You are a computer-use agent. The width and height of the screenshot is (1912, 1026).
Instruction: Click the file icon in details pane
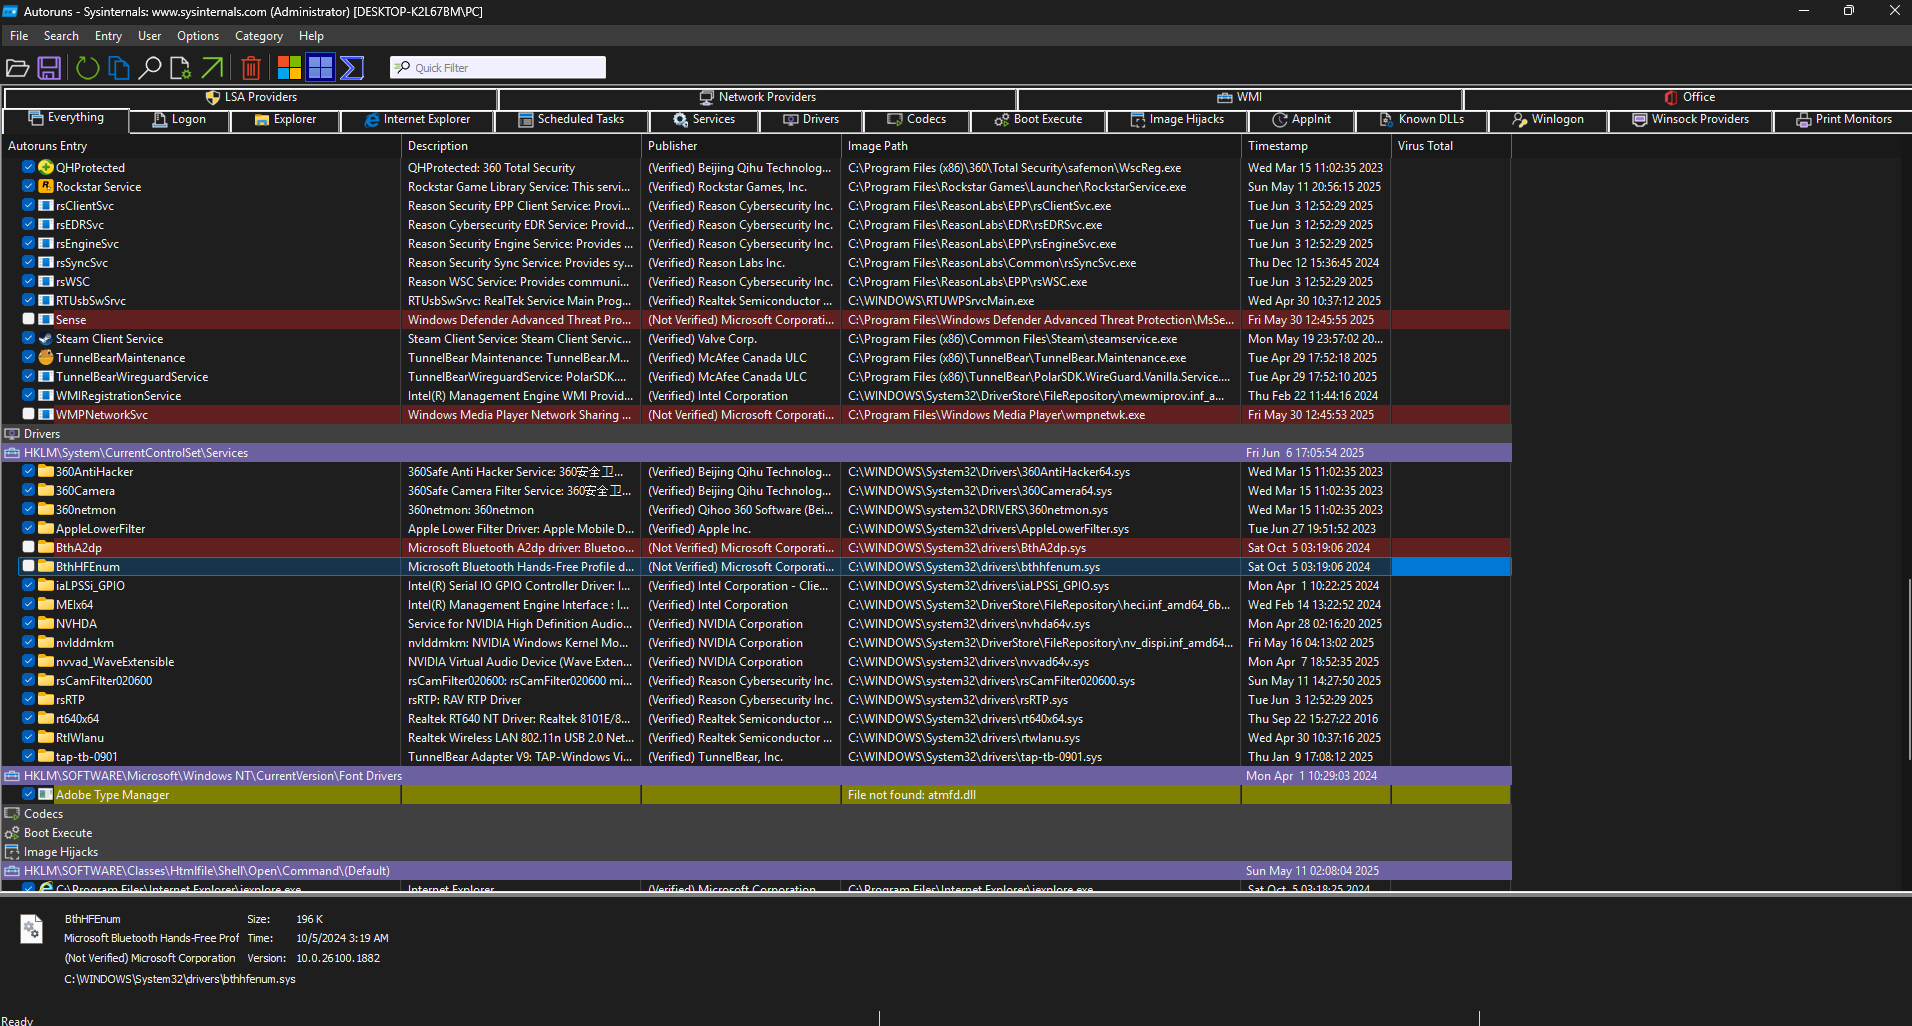(x=31, y=929)
